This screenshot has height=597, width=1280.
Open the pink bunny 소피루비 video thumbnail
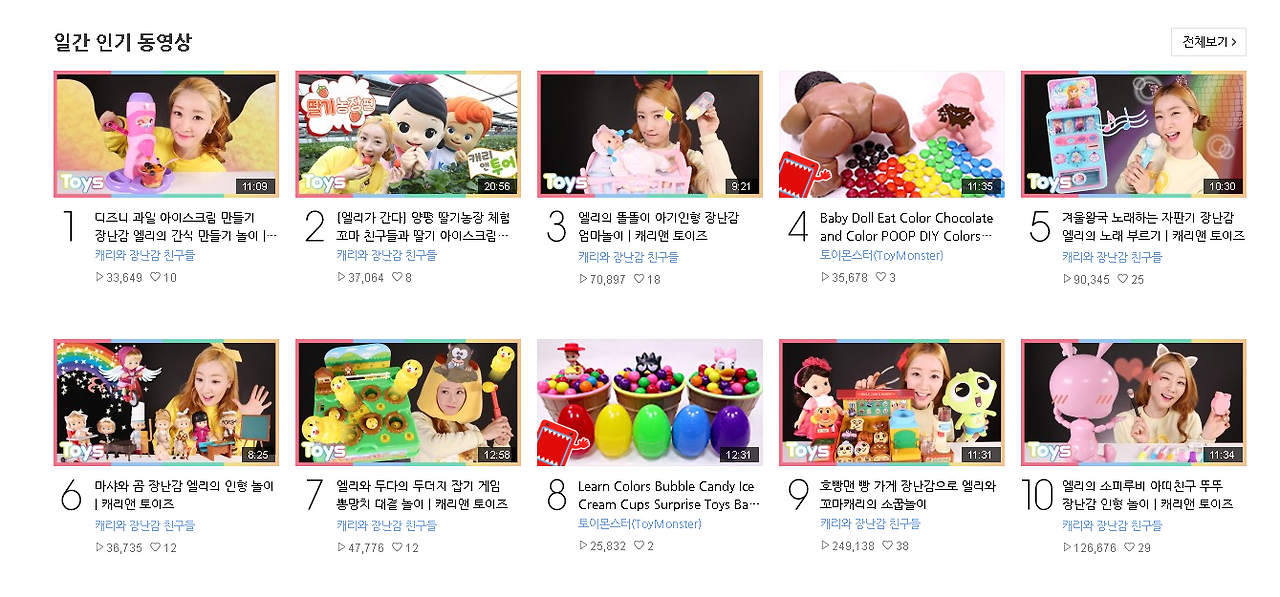1134,402
